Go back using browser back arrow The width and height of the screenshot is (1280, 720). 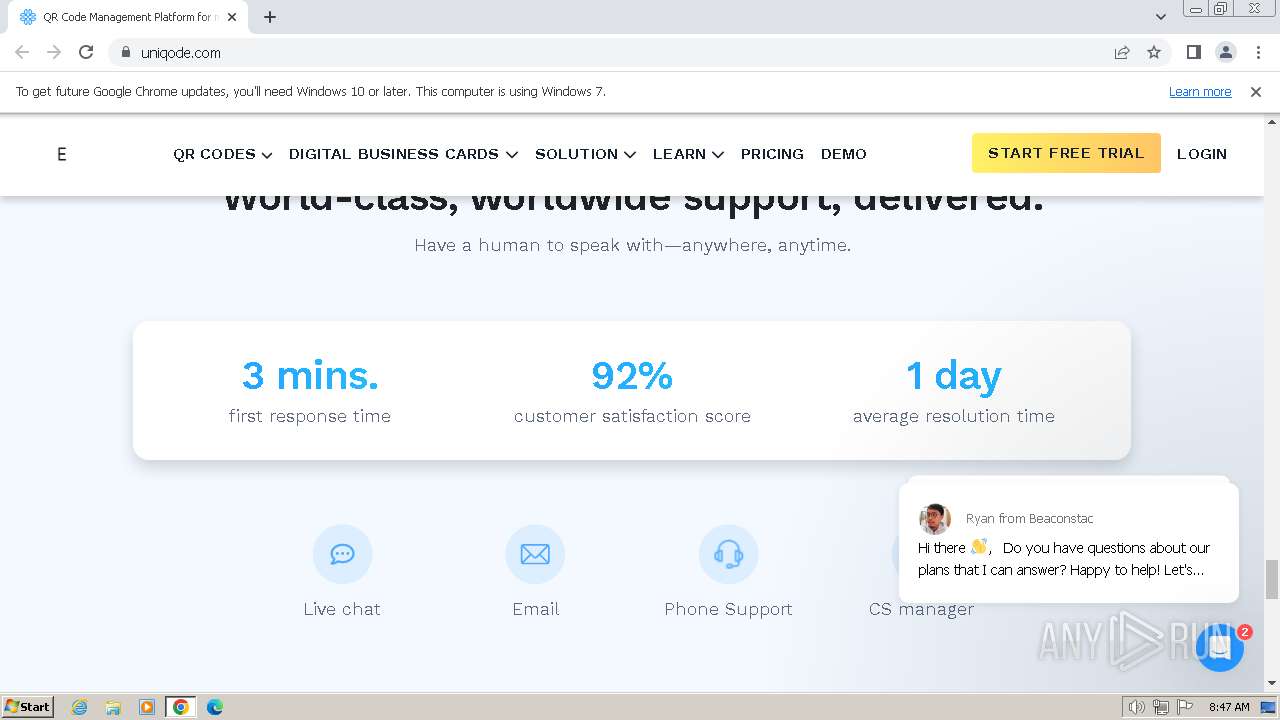point(22,52)
